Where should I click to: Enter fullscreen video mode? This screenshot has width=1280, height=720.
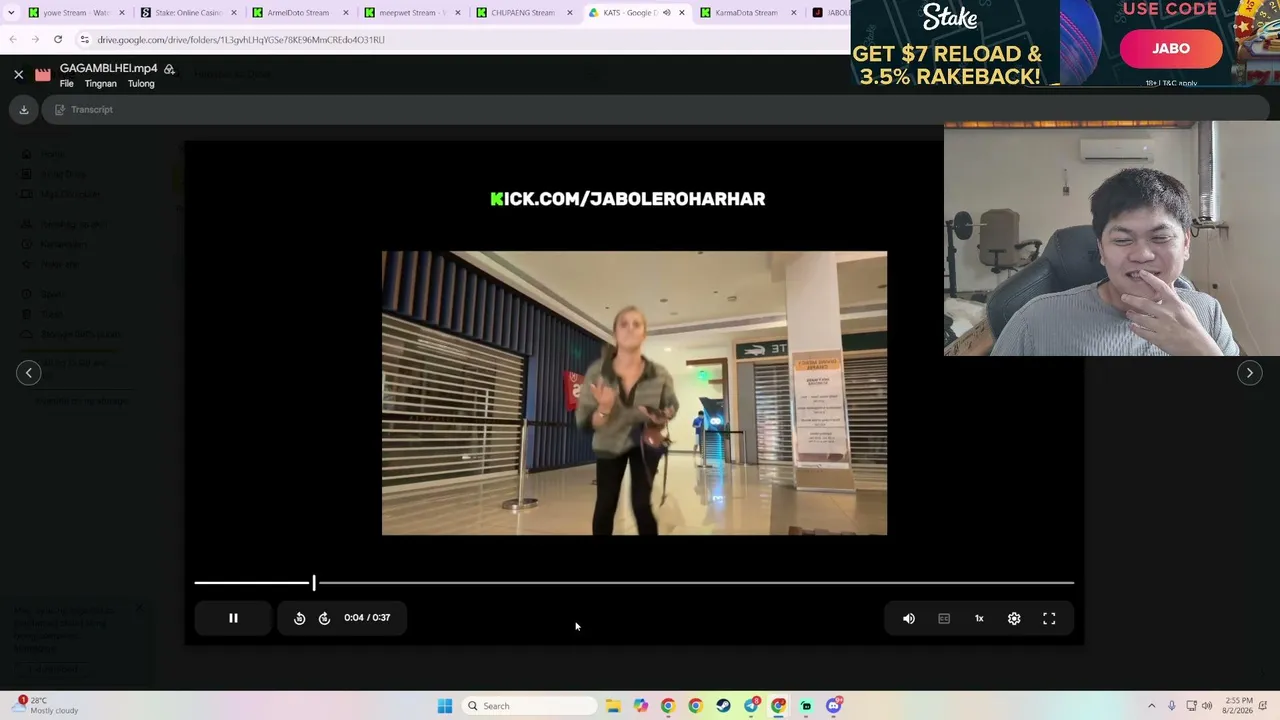[1049, 619]
